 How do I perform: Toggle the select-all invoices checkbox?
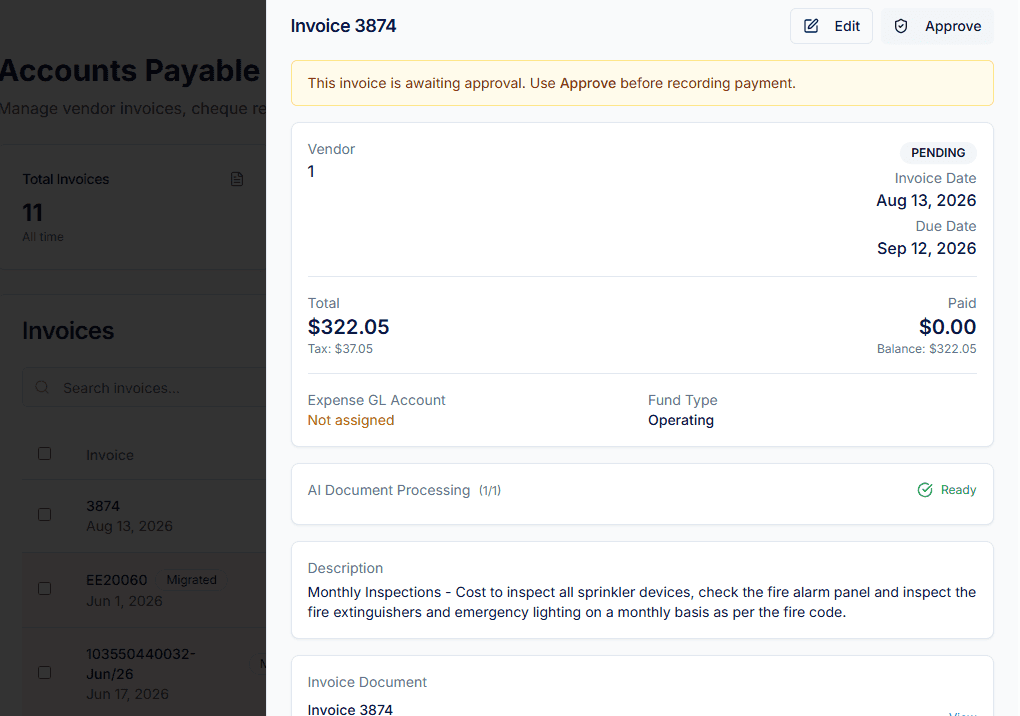point(44,453)
